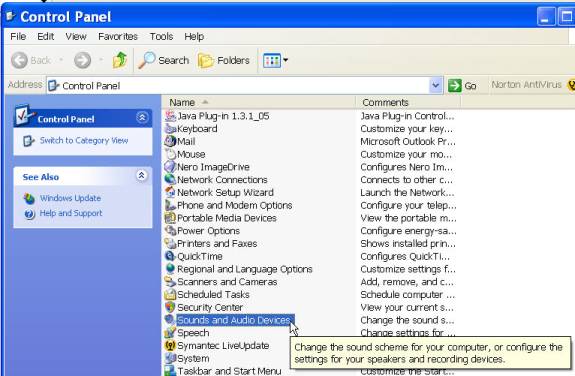Image resolution: width=575 pixels, height=376 pixels.
Task: Open the Symantec LiveUpdate icon
Action: pyautogui.click(x=170, y=346)
